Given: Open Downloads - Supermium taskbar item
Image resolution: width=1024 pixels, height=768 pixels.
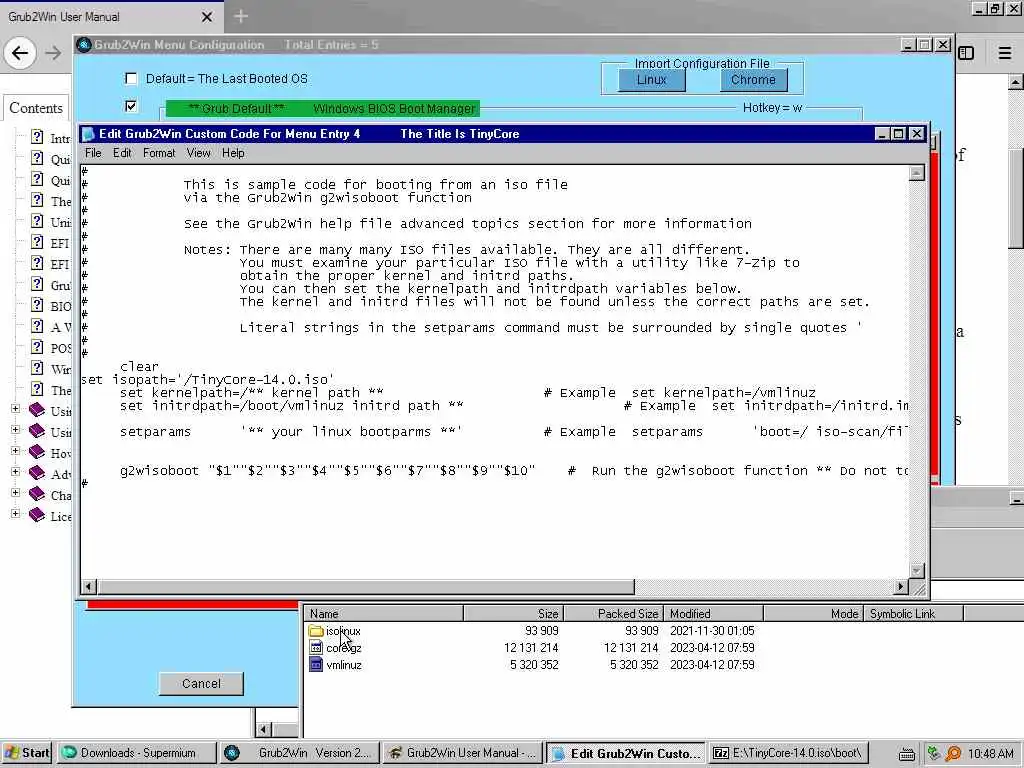Looking at the screenshot, I should pyautogui.click(x=136, y=753).
